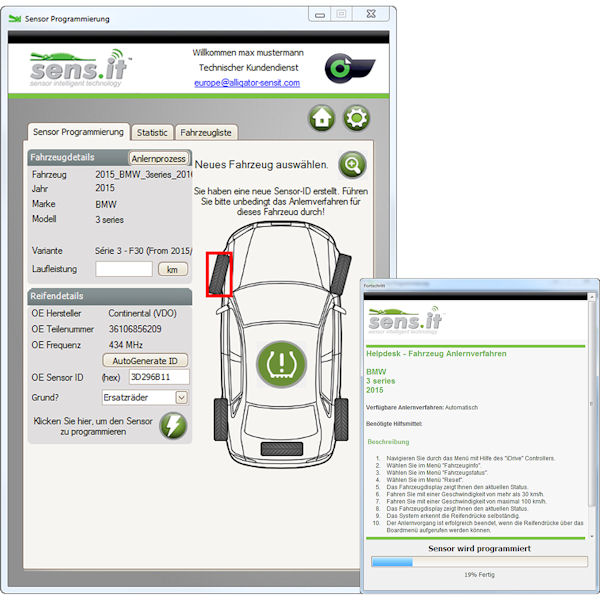Open the europe@alligator-sensit.com email link
The height and width of the screenshot is (600, 600).
[247, 83]
